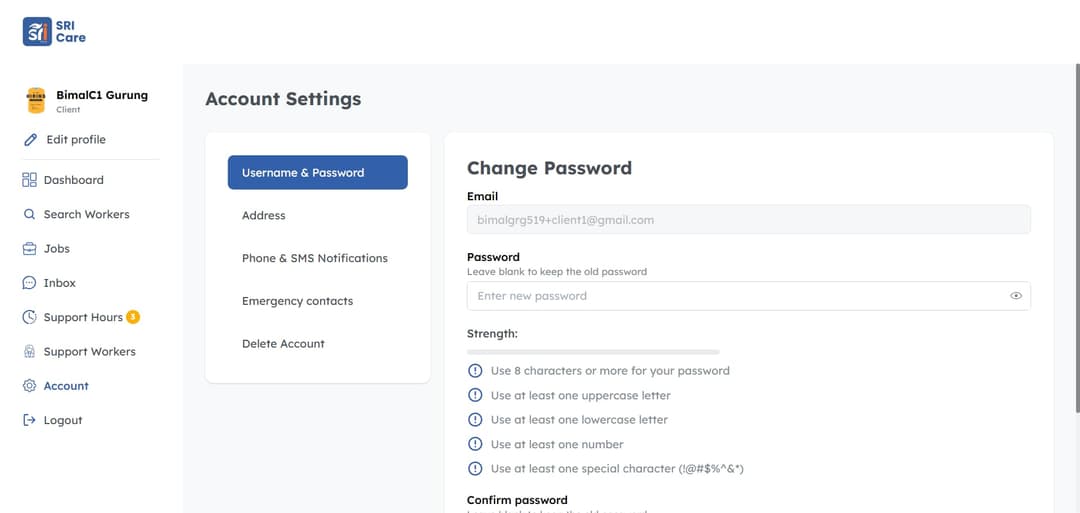Click the Logout arrow icon
This screenshot has width=1080, height=513.
tap(30, 420)
